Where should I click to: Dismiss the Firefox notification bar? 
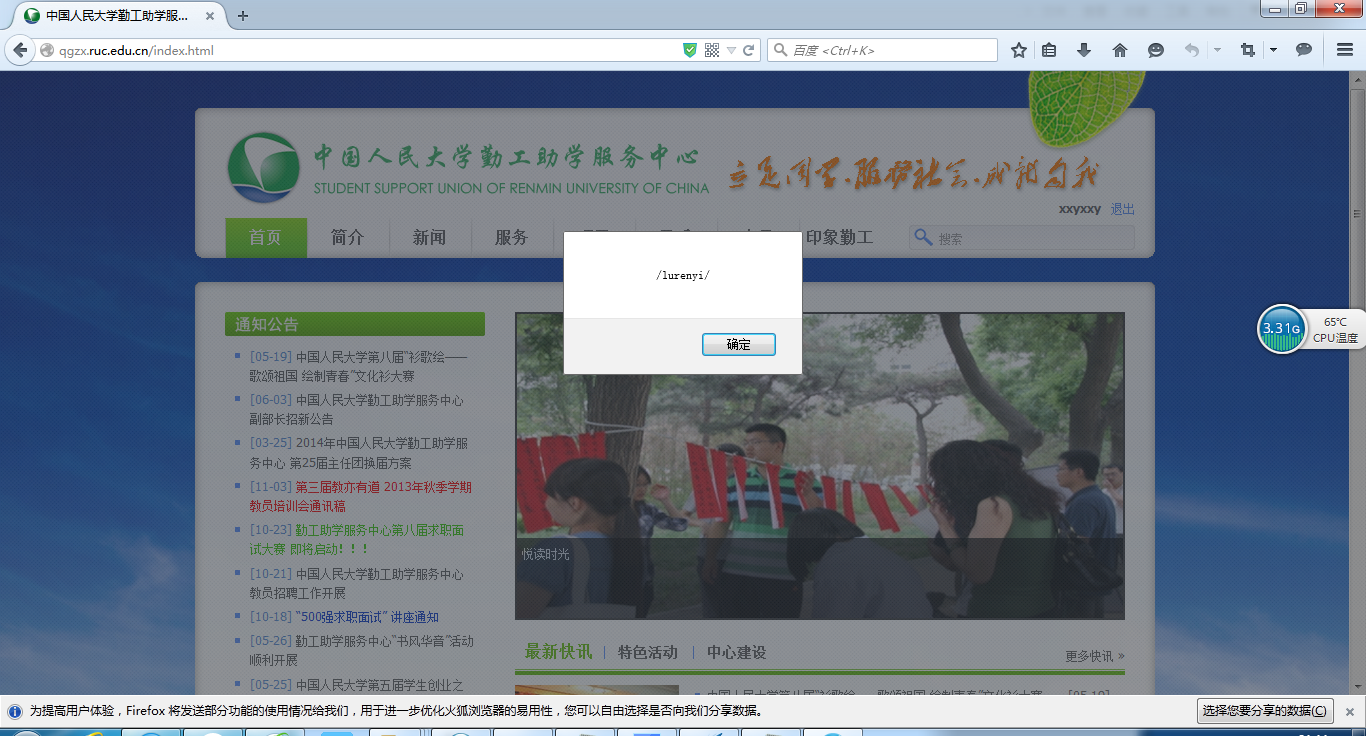[1349, 711]
